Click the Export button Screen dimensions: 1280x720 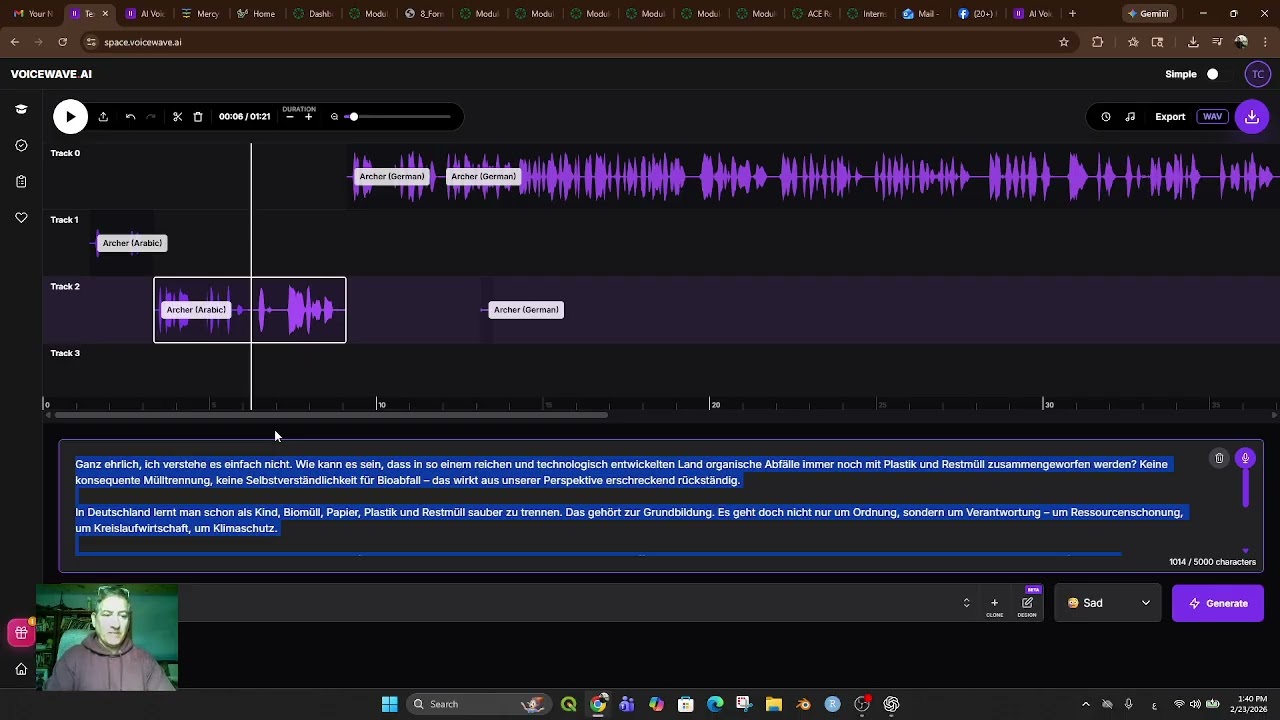1170,117
